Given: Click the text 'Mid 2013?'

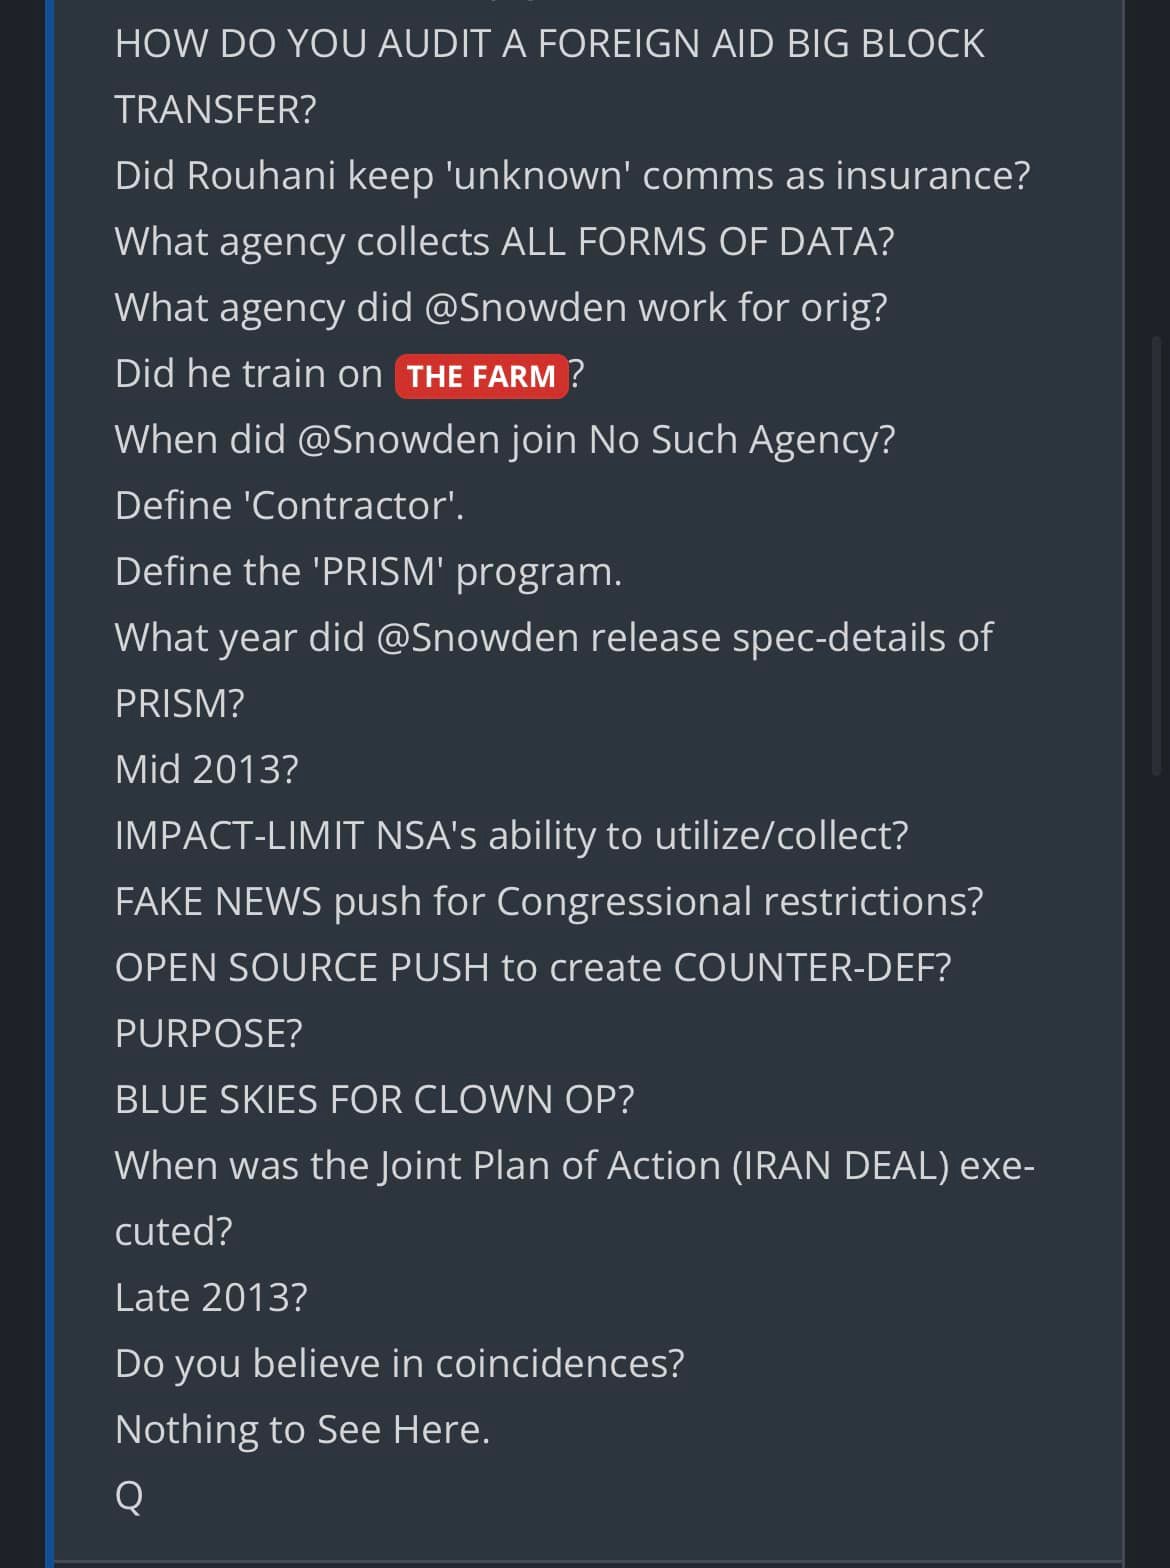Looking at the screenshot, I should pos(207,769).
